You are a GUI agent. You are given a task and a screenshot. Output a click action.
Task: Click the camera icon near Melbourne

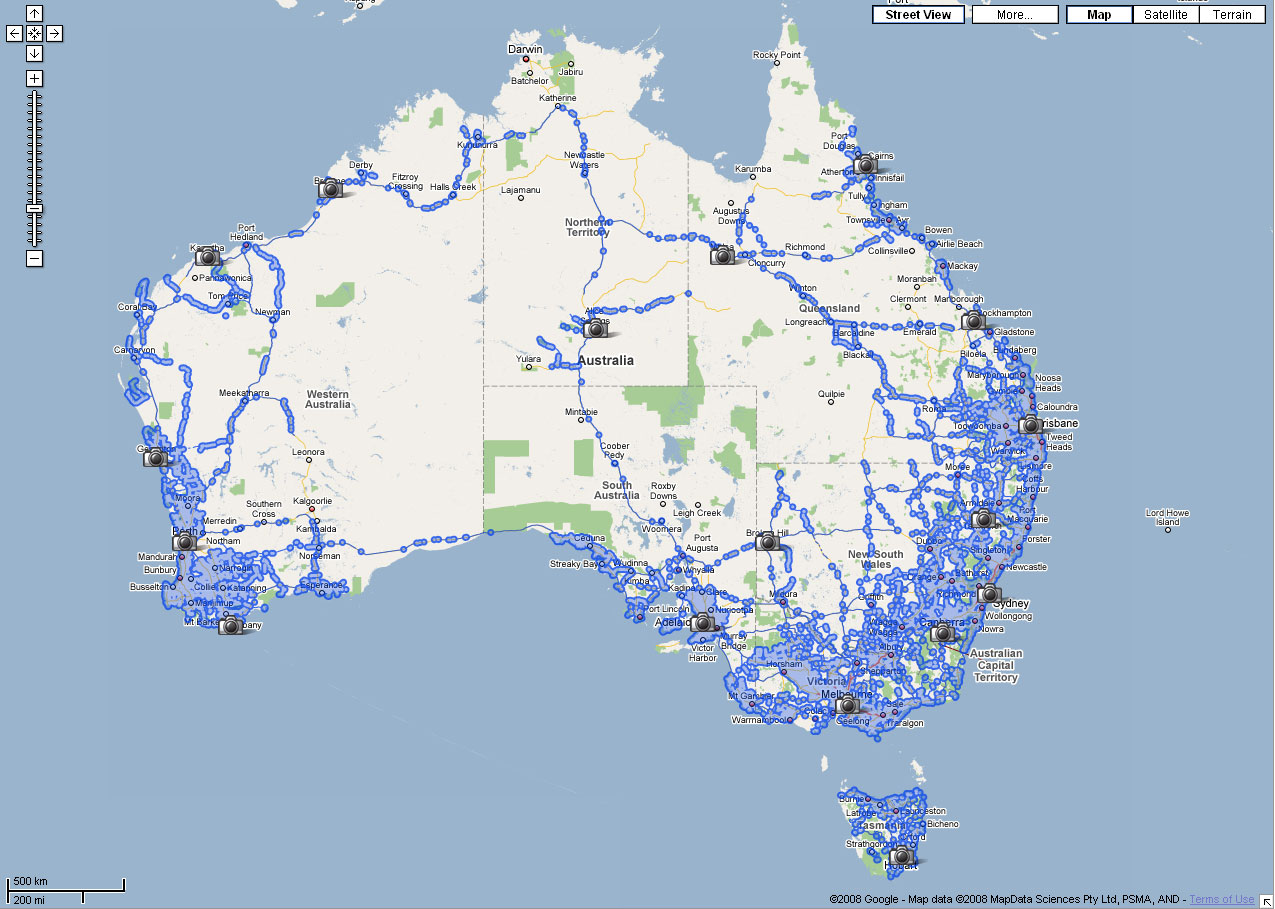point(847,705)
